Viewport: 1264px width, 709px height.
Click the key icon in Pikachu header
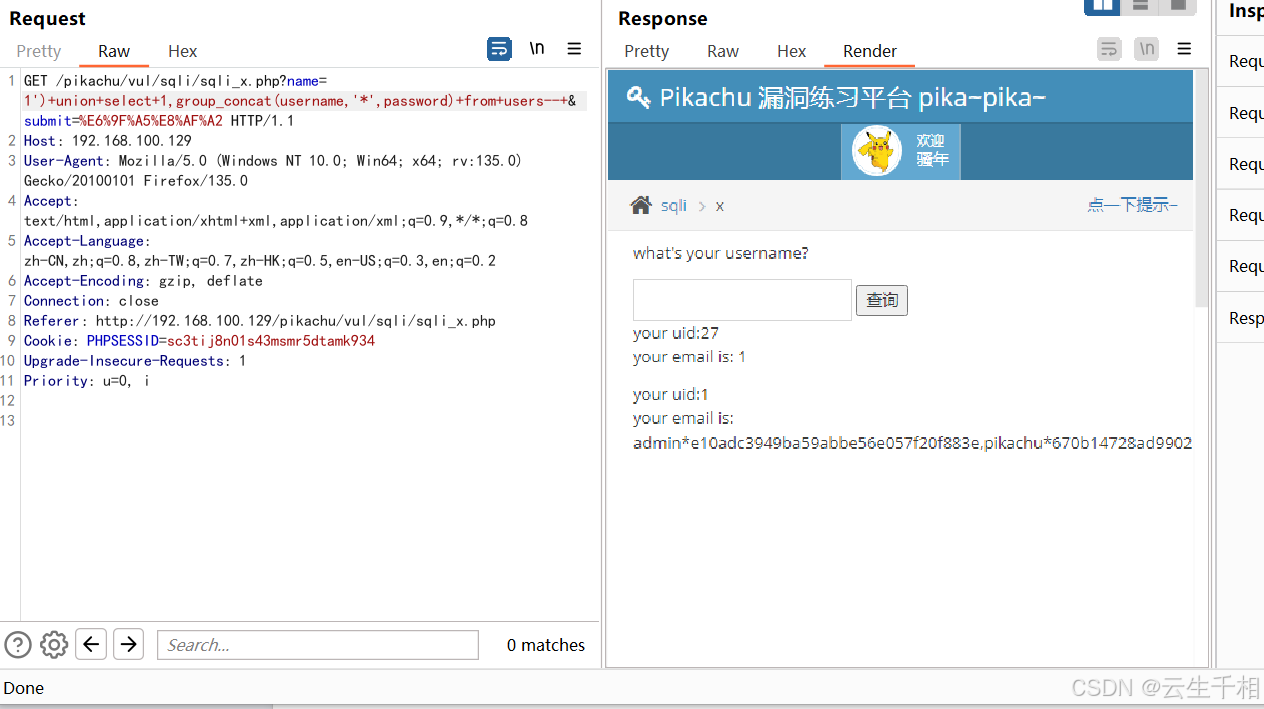(638, 97)
